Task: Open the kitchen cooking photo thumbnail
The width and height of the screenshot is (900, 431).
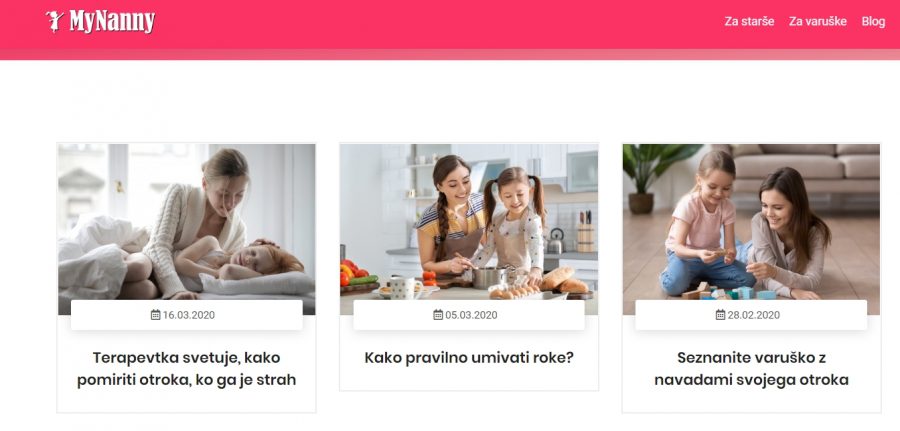Action: (x=468, y=229)
